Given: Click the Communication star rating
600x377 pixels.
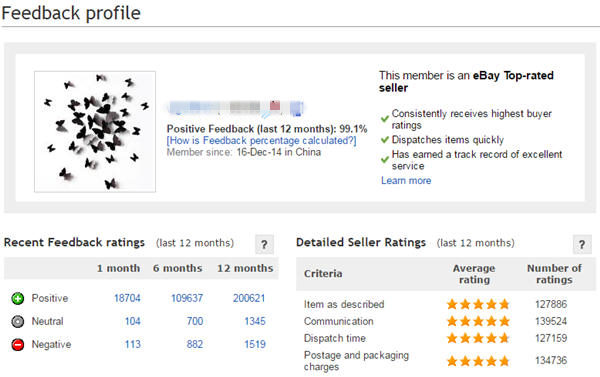Looking at the screenshot, I should [x=478, y=321].
